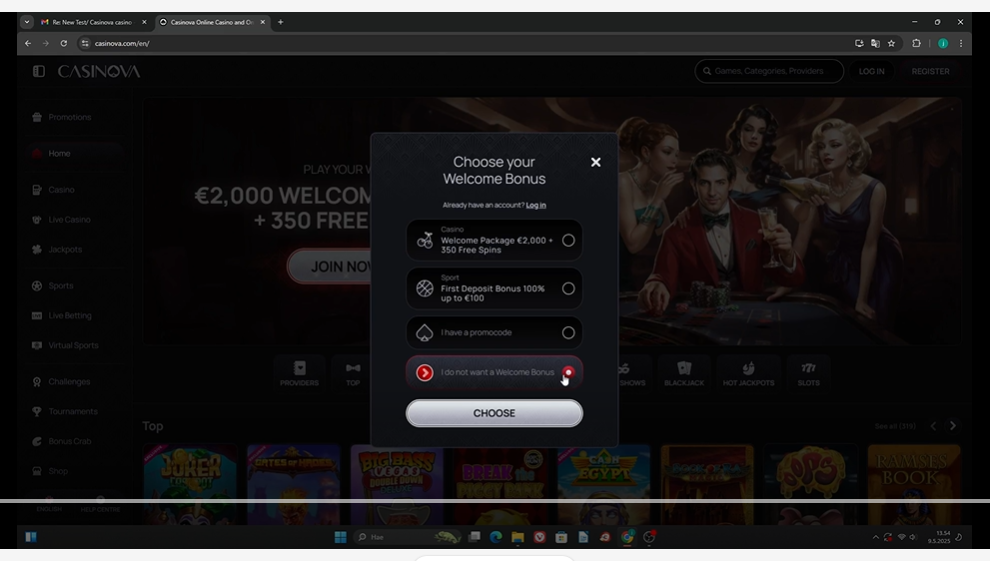Open the Windows Start button
The width and height of the screenshot is (990, 561).
click(340, 537)
